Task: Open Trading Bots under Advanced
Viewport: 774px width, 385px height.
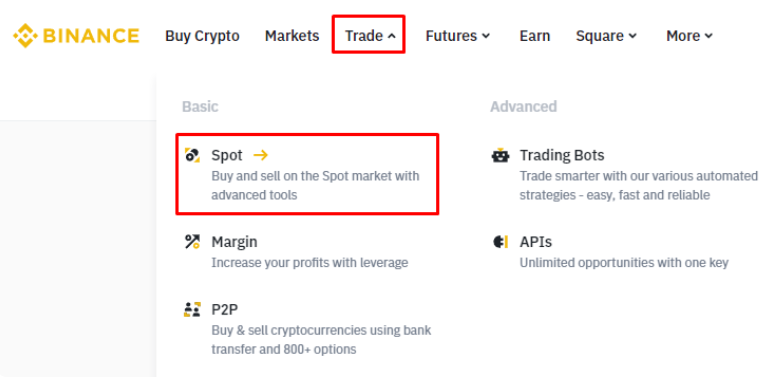Action: point(624,174)
